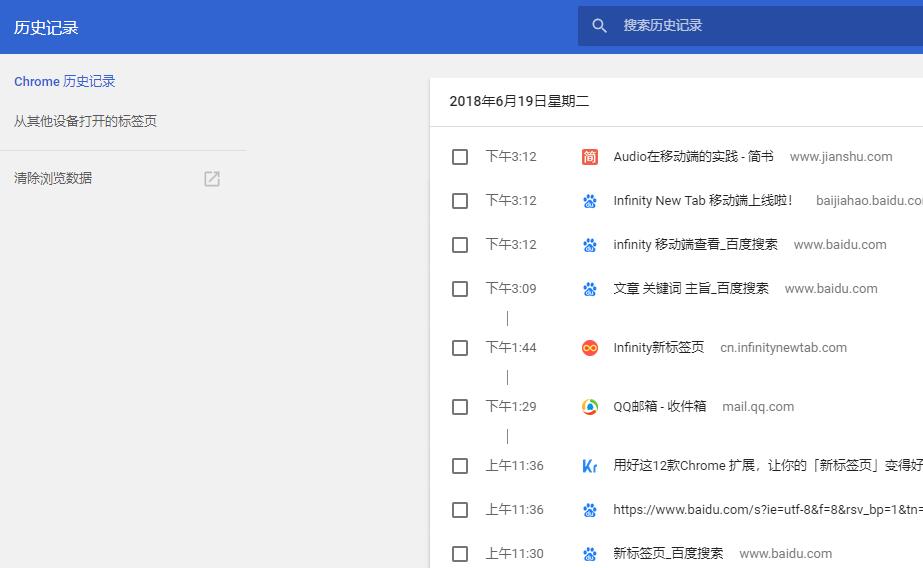Click the 历史记录 page title

pyautogui.click(x=46, y=28)
